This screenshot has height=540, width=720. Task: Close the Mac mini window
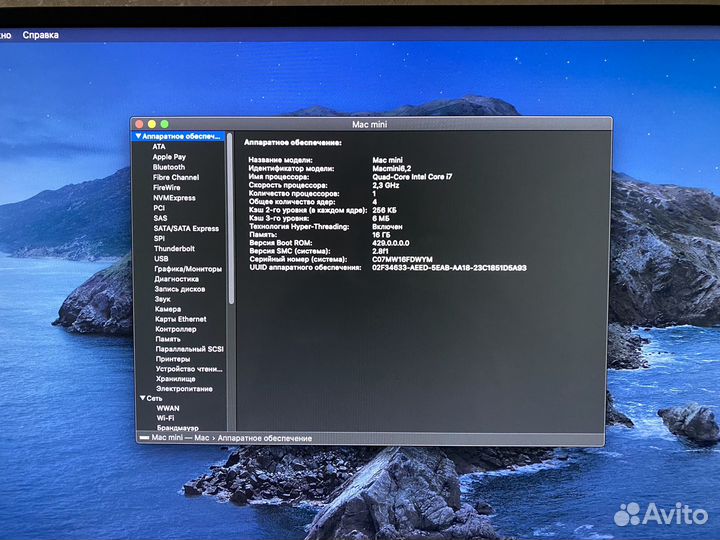[x=139, y=124]
